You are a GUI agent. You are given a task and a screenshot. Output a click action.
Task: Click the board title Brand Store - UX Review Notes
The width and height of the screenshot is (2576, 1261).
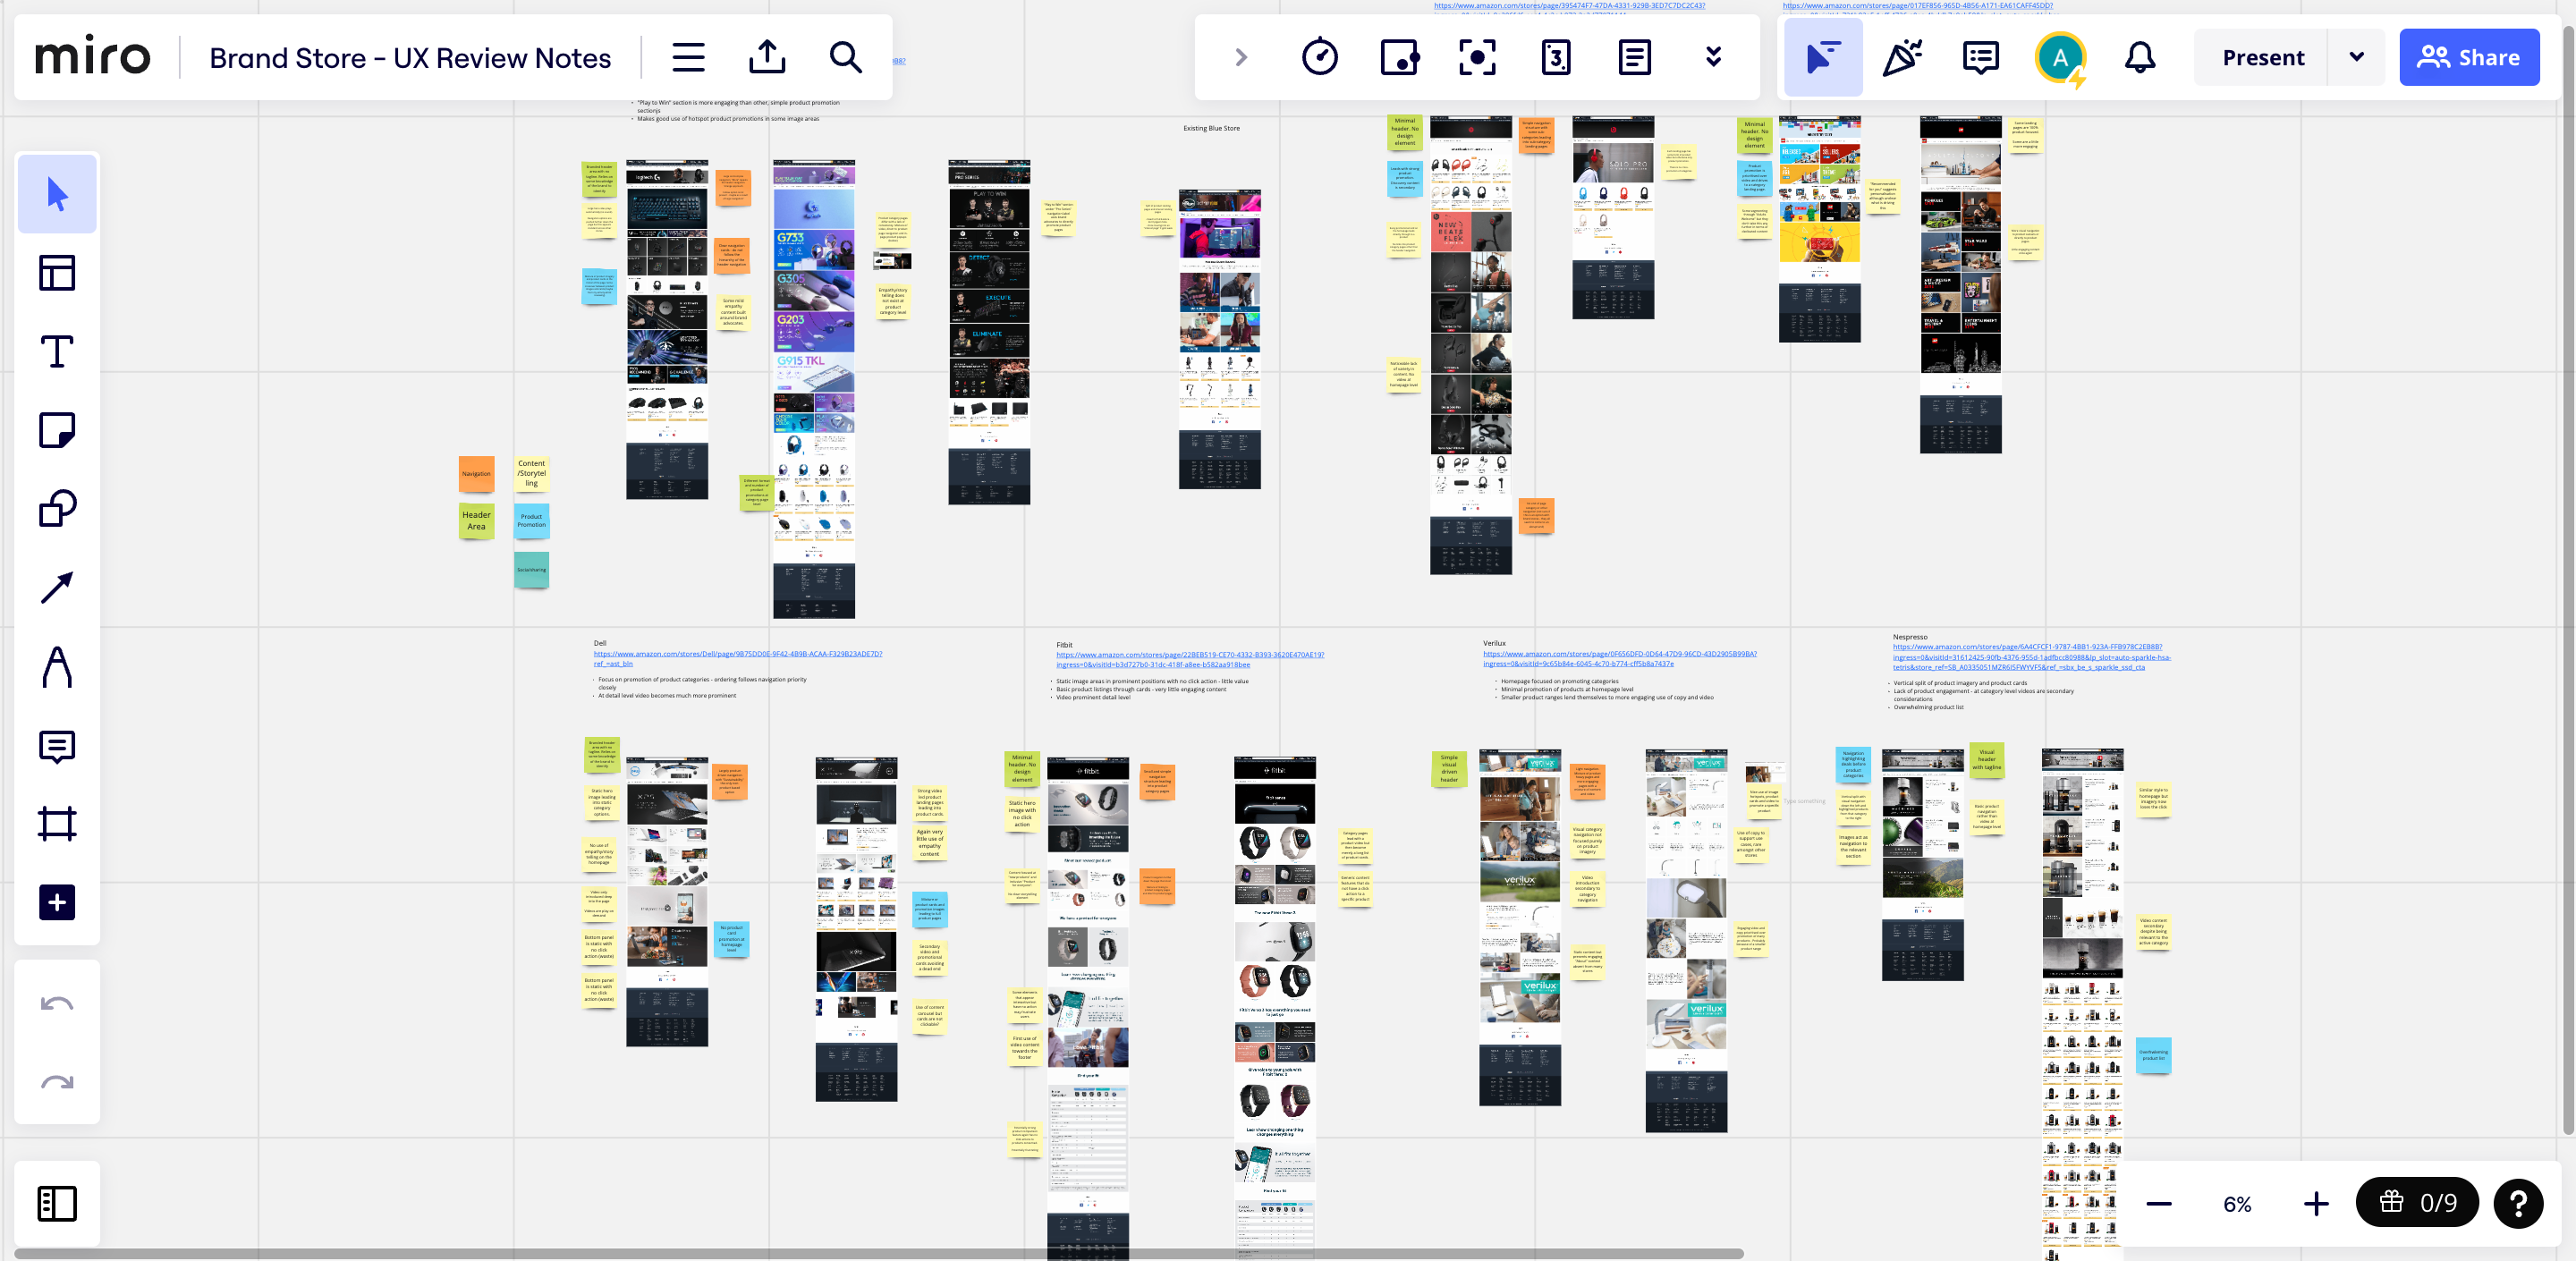(410, 58)
